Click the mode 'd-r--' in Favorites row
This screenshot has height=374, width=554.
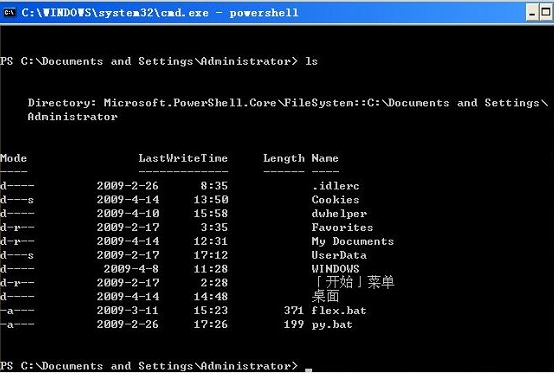(x=17, y=227)
